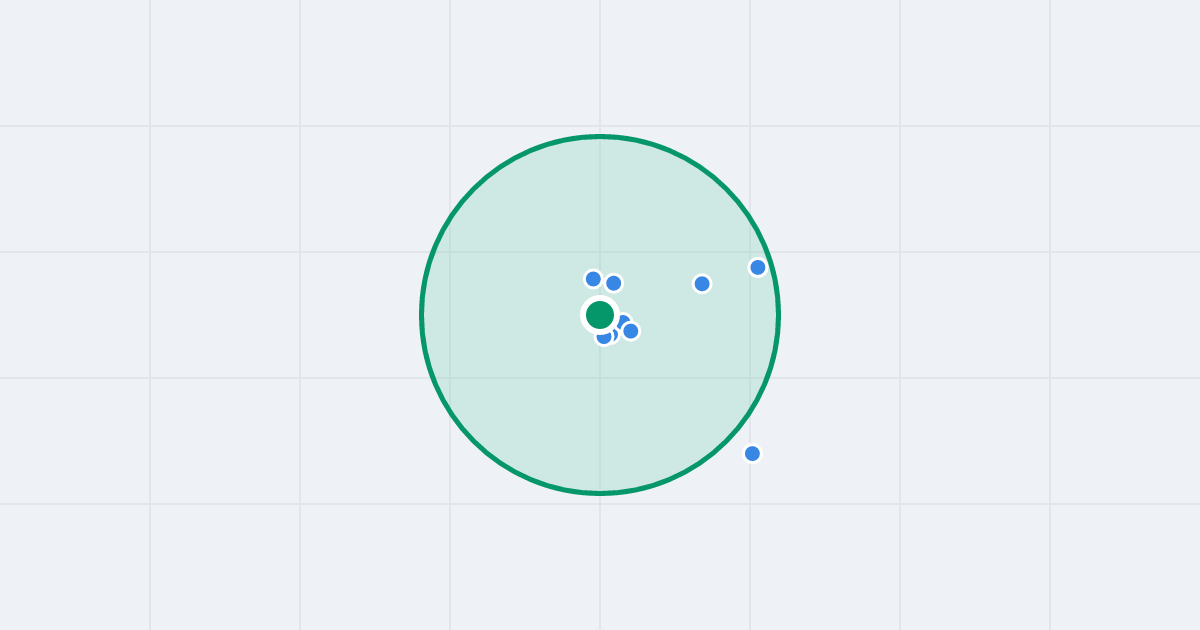This screenshot has width=1200, height=630.
Task: Click the blue dot directly above the green marker
Action: coord(593,279)
